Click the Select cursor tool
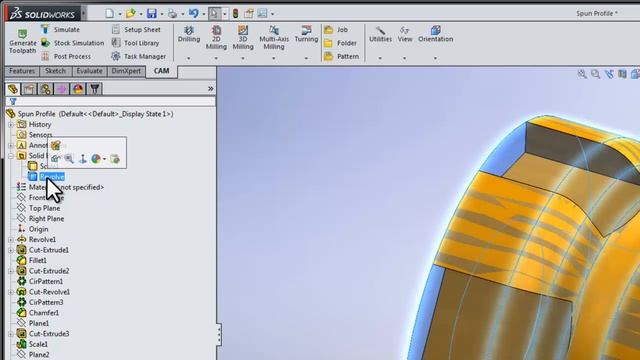This screenshot has height=360, width=640. [x=214, y=13]
